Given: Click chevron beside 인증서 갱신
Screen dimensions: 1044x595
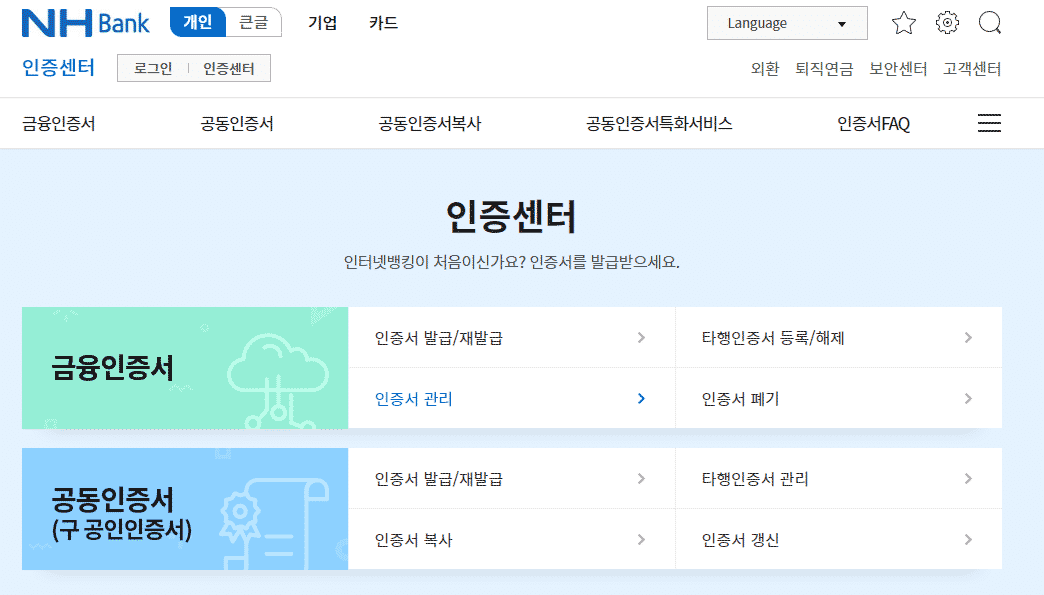Looking at the screenshot, I should [968, 540].
